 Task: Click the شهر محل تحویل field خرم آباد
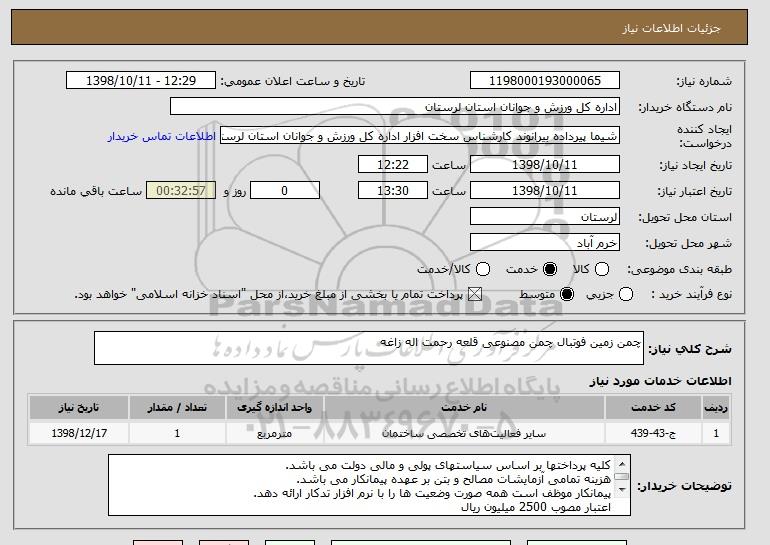(x=545, y=243)
